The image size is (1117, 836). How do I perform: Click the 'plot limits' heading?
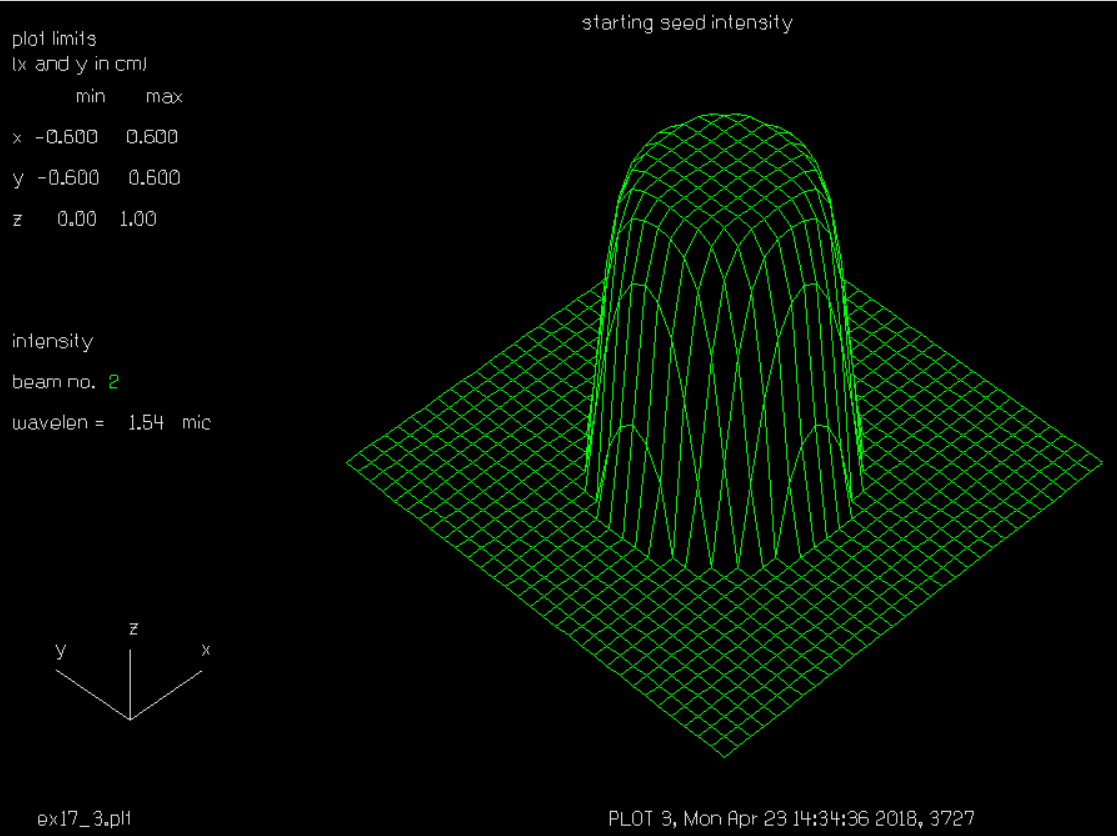point(54,40)
